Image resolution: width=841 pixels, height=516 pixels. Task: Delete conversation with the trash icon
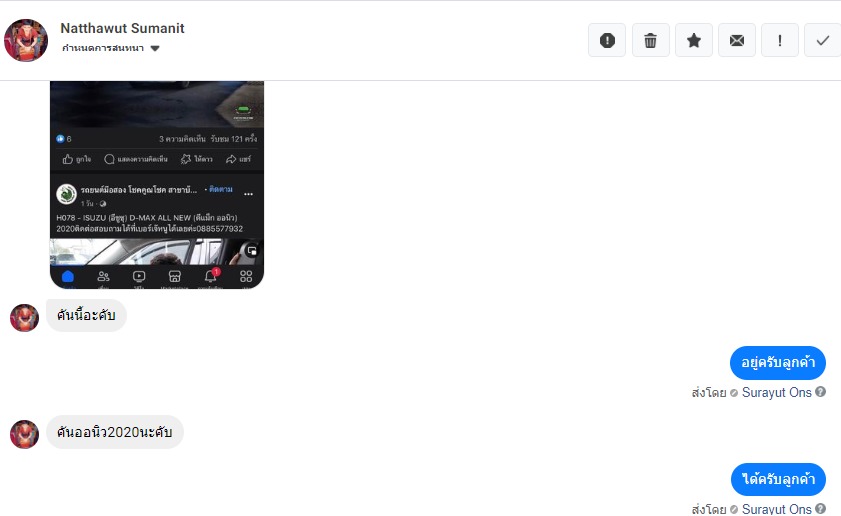[651, 40]
